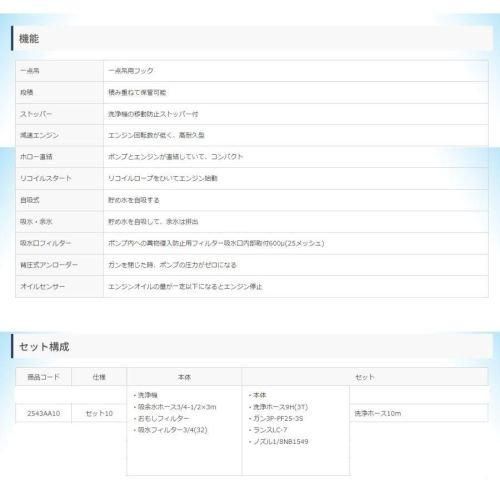Click the 機能 section heading
Image resolution: width=500 pixels, height=500 pixels.
click(29, 39)
